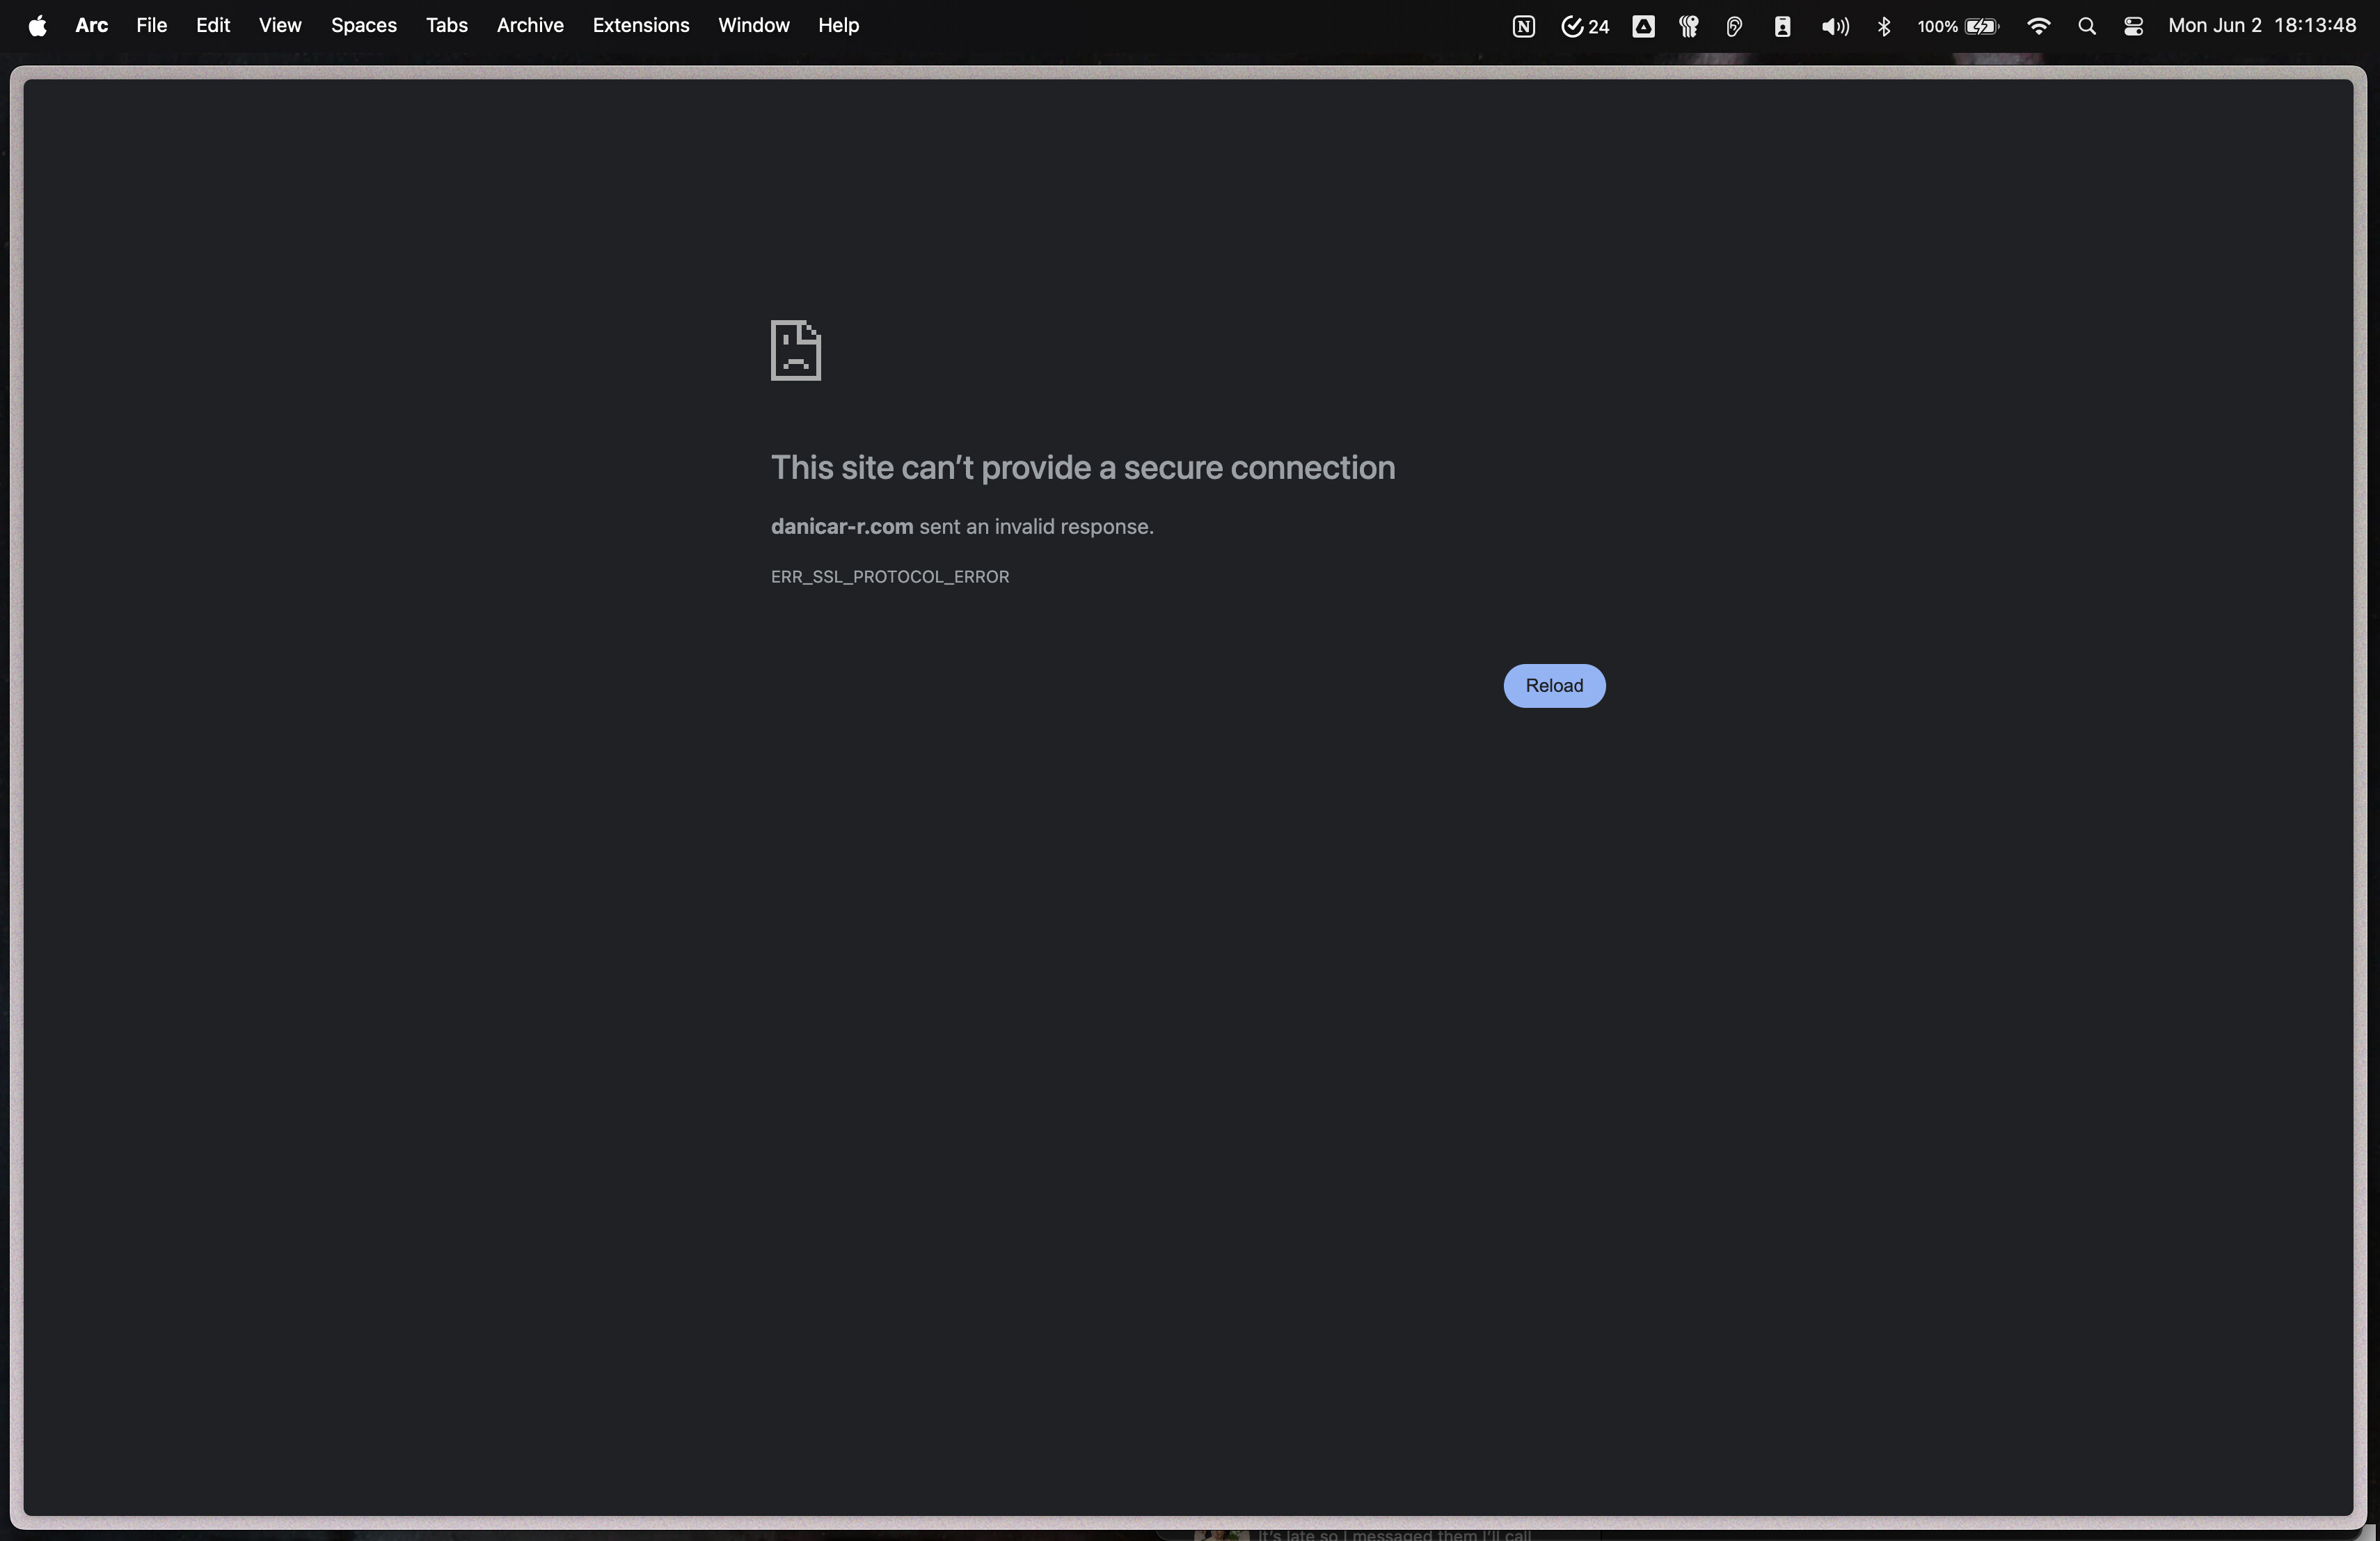Expand the View menu
Image resolution: width=2380 pixels, height=1541 pixels.
[x=279, y=26]
